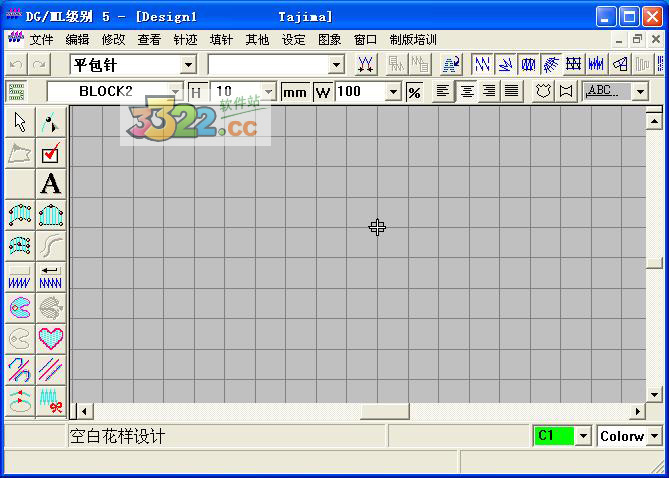Image resolution: width=669 pixels, height=478 pixels.
Task: Click the vertical scrollbar down arrow
Action: pyautogui.click(x=654, y=394)
